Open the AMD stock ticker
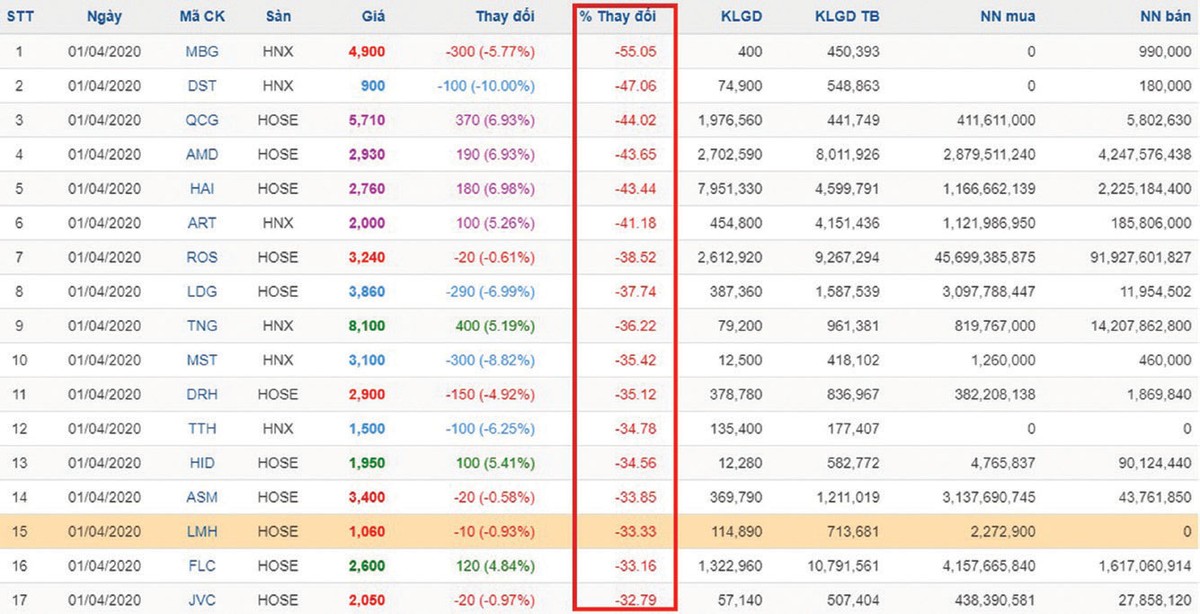This screenshot has width=1200, height=614. [202, 154]
